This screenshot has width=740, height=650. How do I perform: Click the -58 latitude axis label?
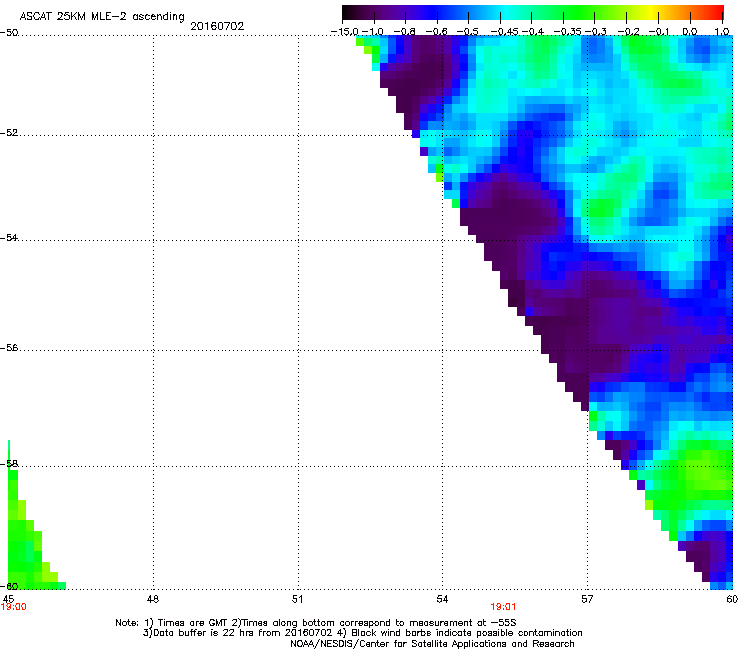click(9, 464)
